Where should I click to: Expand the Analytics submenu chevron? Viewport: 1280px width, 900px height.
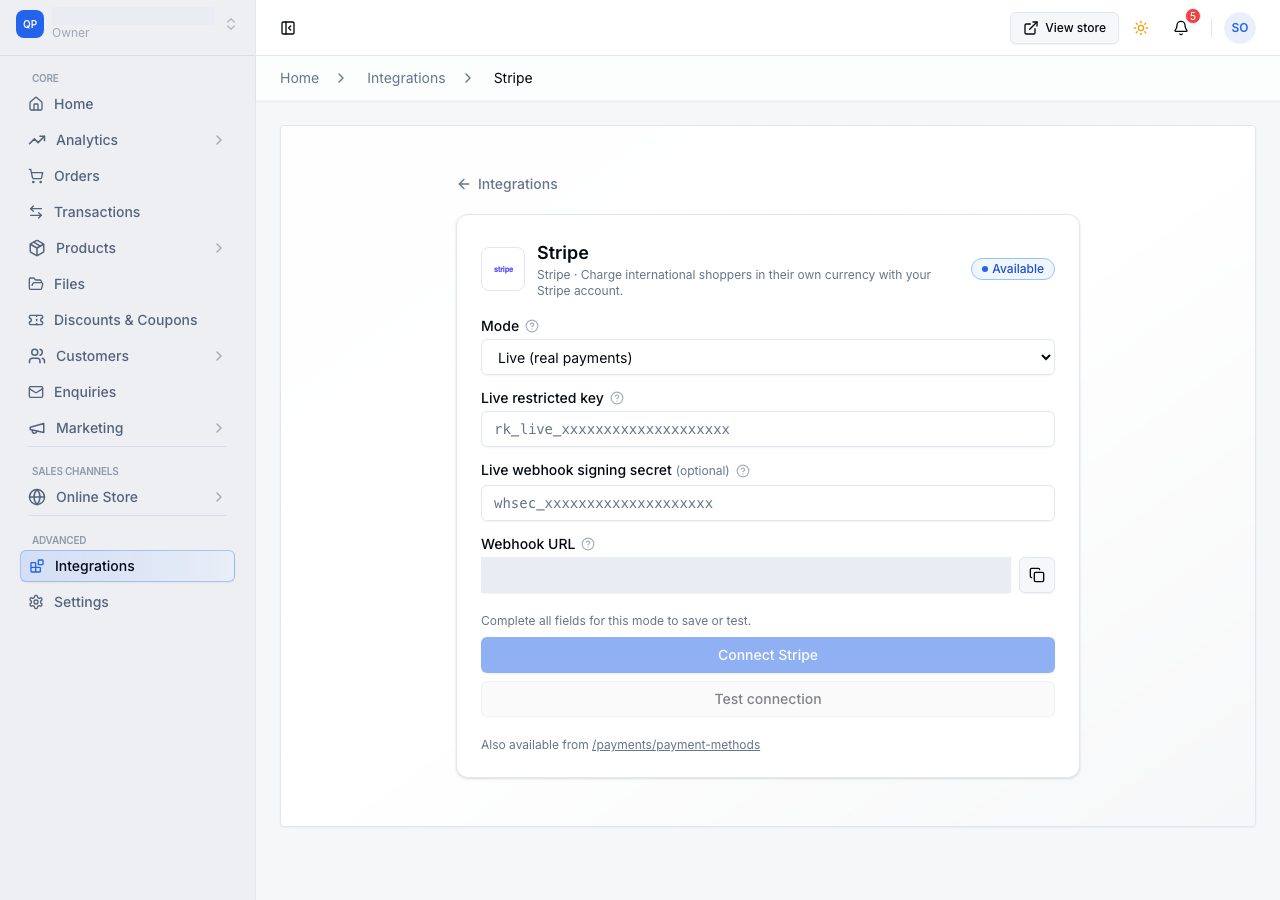219,140
